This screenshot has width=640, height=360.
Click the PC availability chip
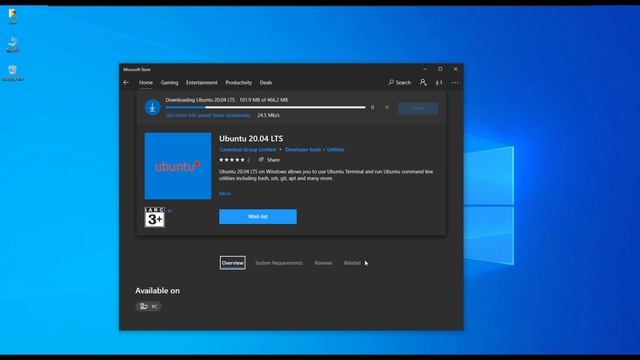pos(148,307)
